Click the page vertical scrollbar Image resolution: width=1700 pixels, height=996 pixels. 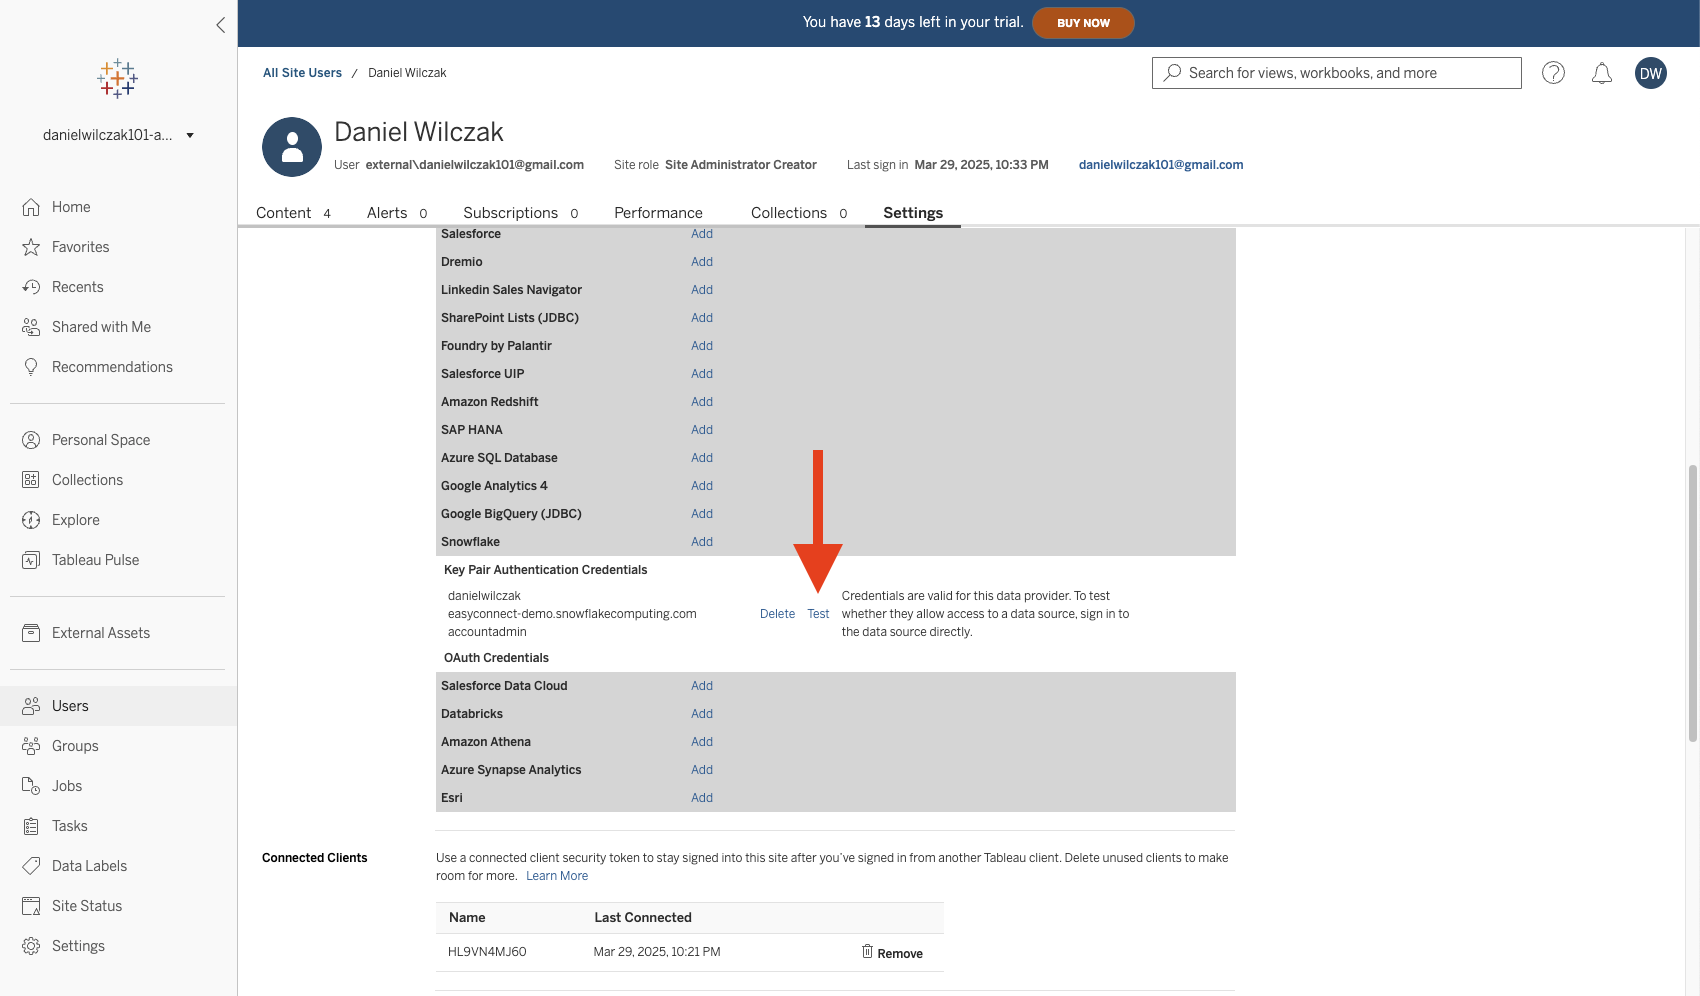click(x=1692, y=603)
